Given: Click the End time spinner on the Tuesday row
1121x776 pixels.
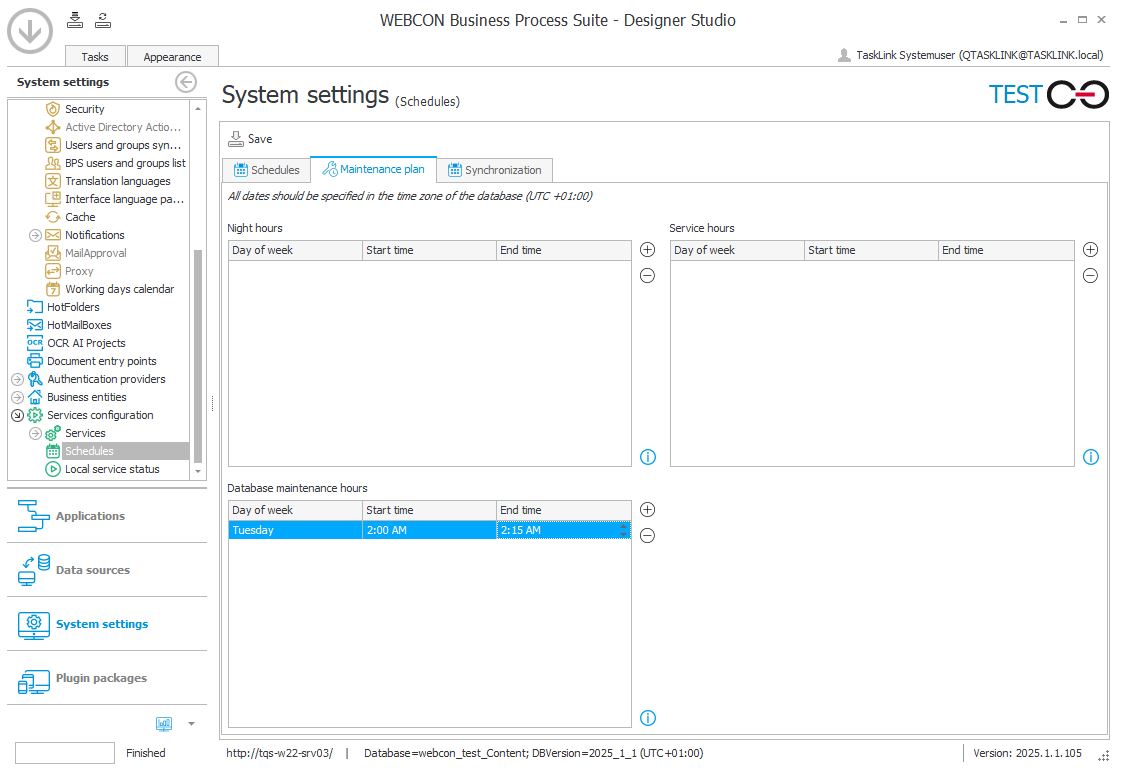Looking at the screenshot, I should pos(624,530).
